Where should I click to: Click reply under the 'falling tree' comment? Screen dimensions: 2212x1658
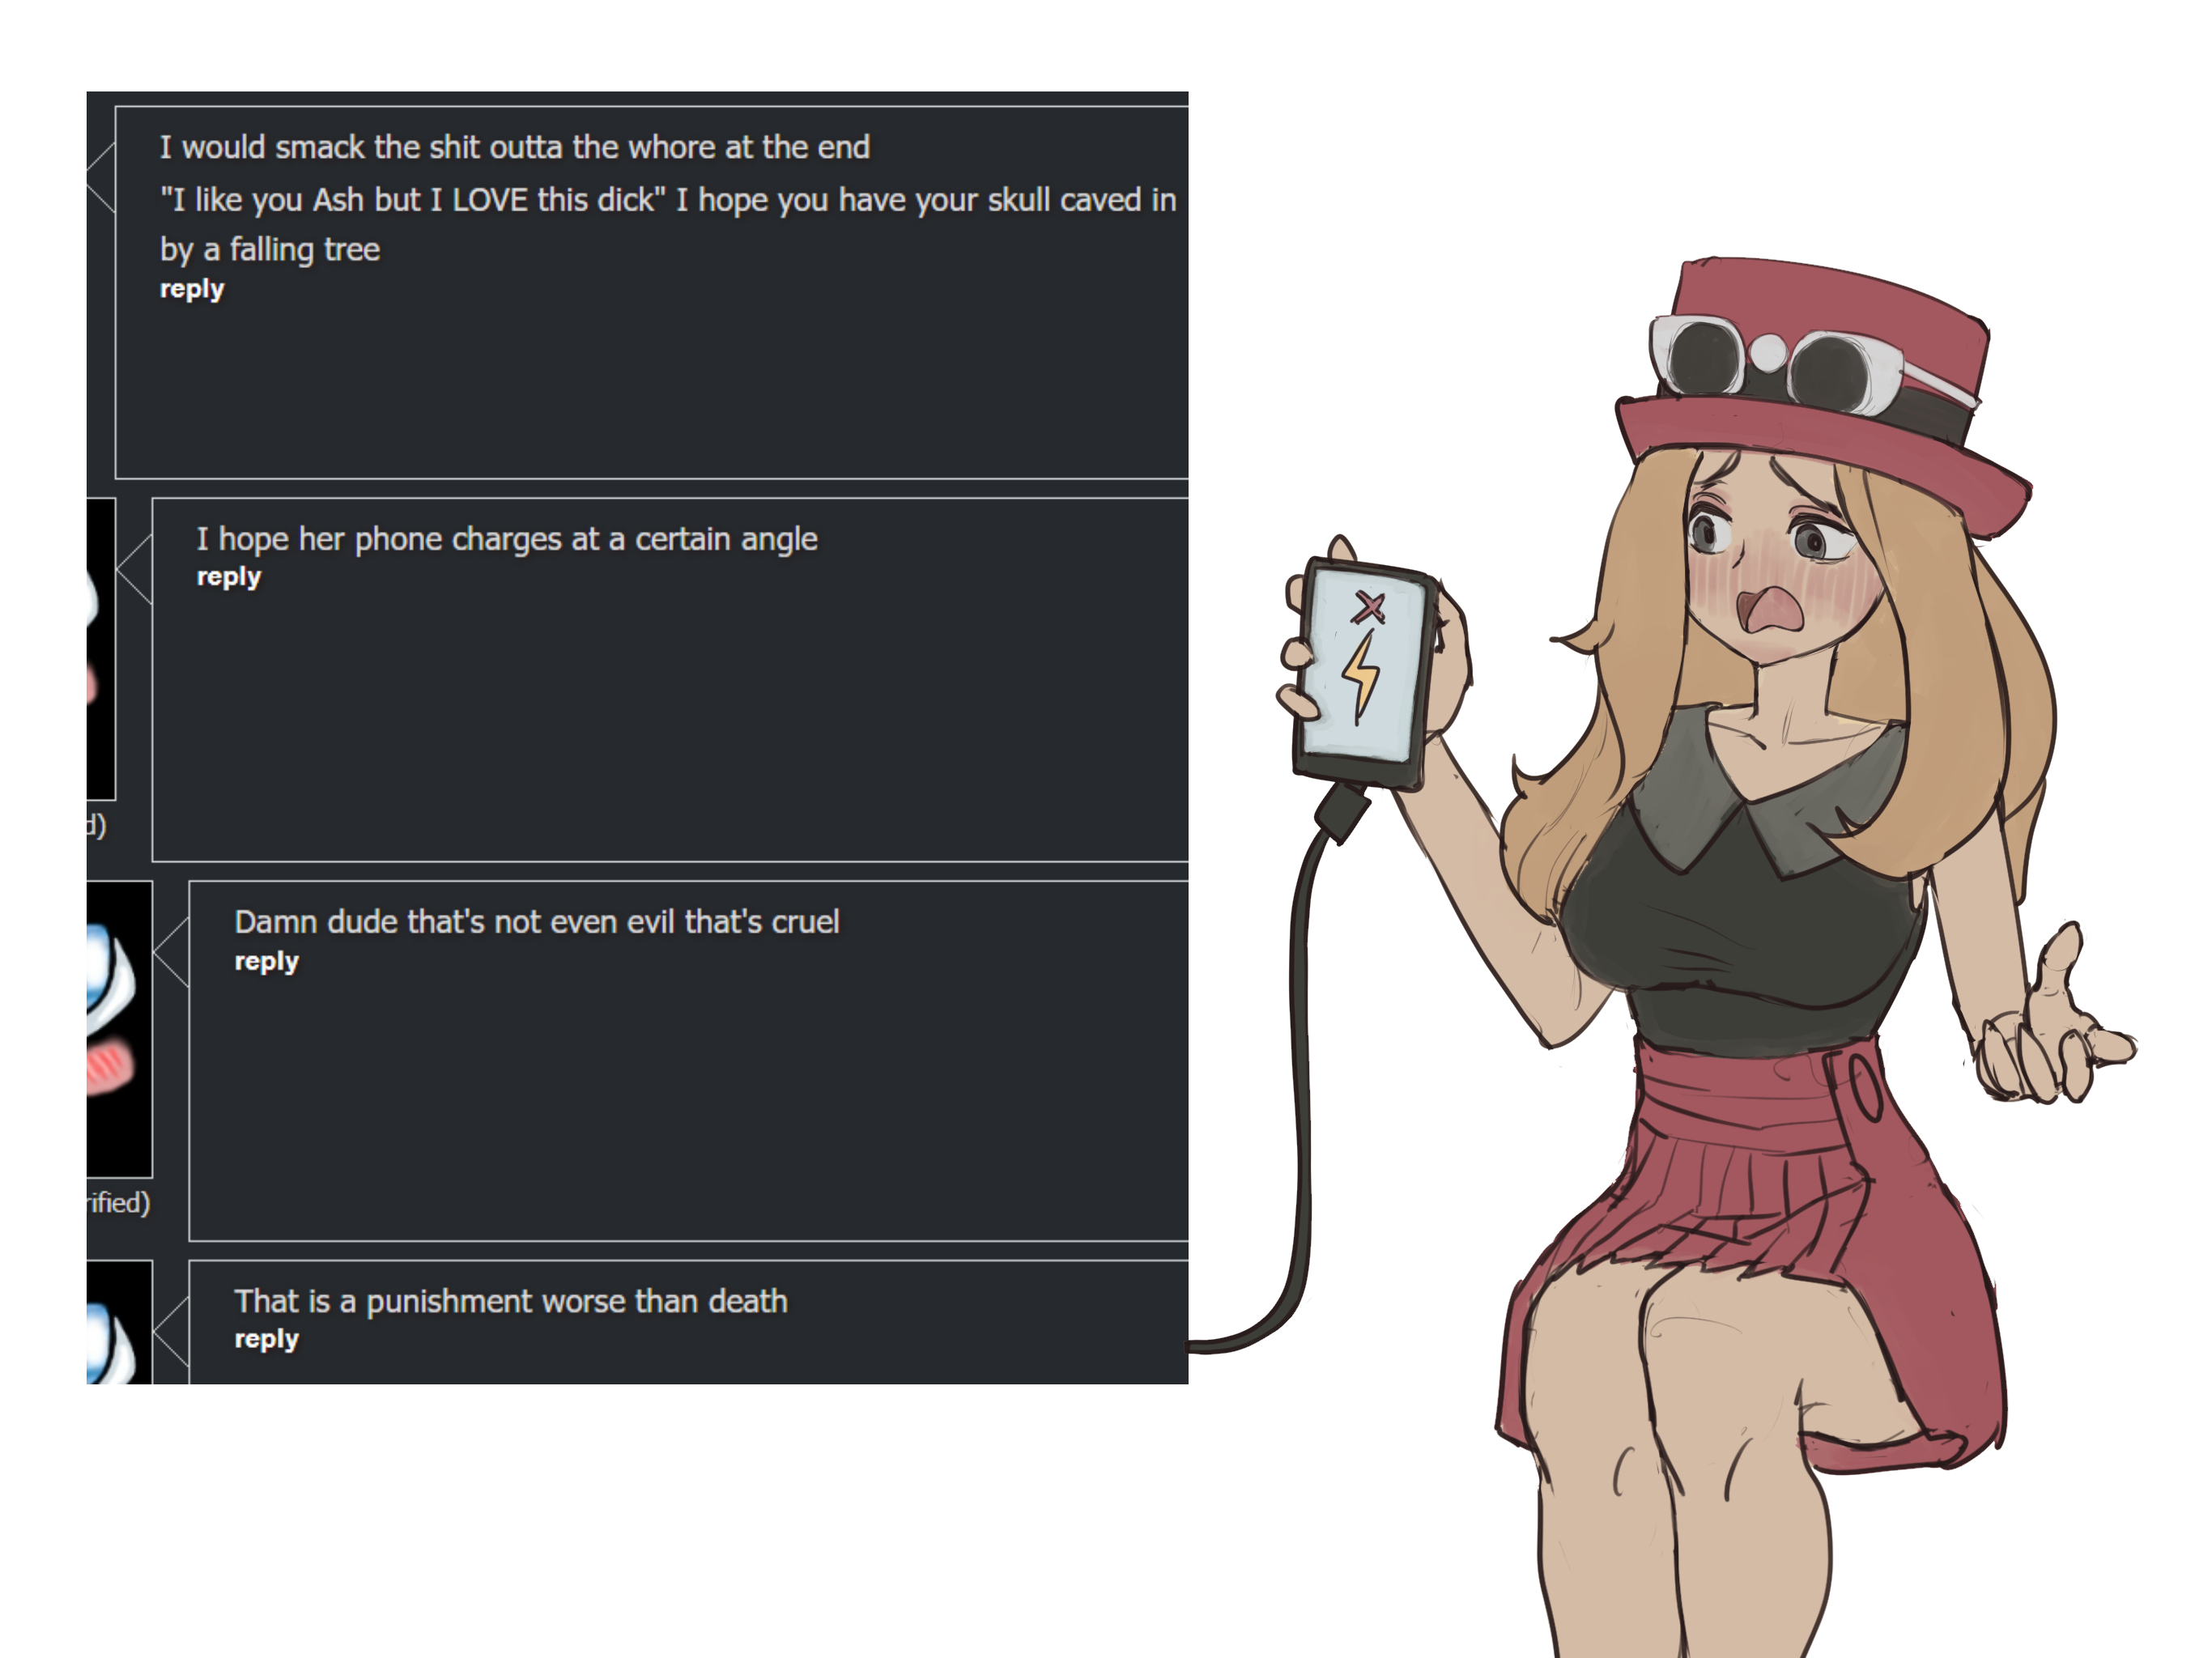point(192,289)
